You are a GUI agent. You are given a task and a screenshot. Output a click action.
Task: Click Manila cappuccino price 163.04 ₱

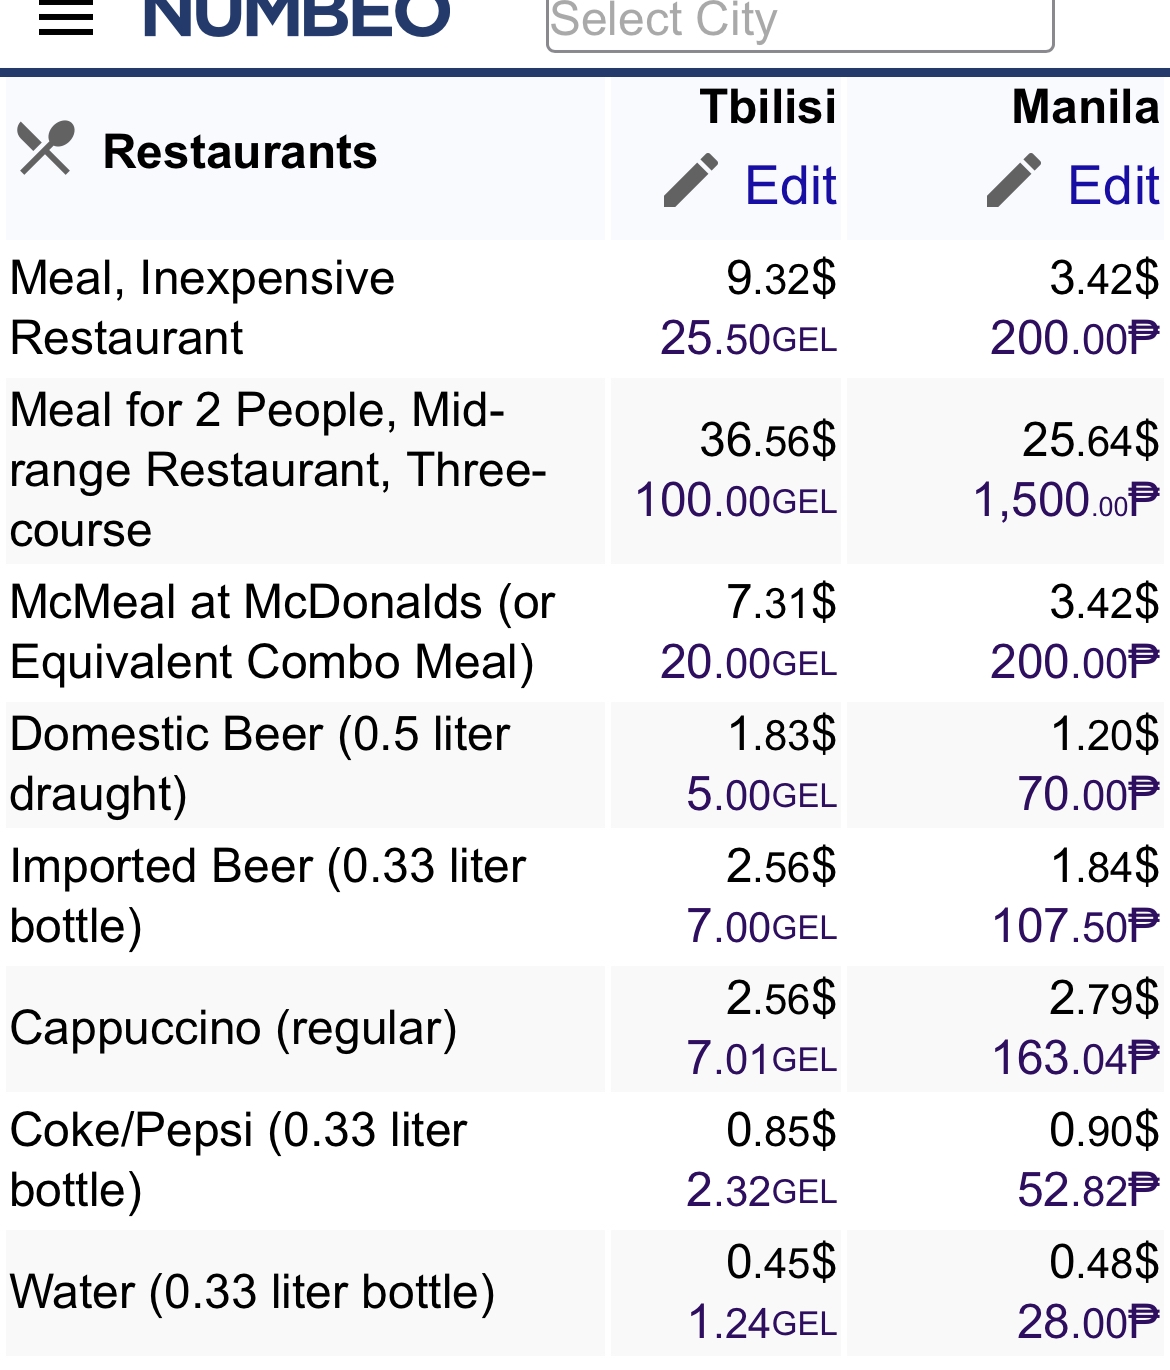coord(1075,1059)
